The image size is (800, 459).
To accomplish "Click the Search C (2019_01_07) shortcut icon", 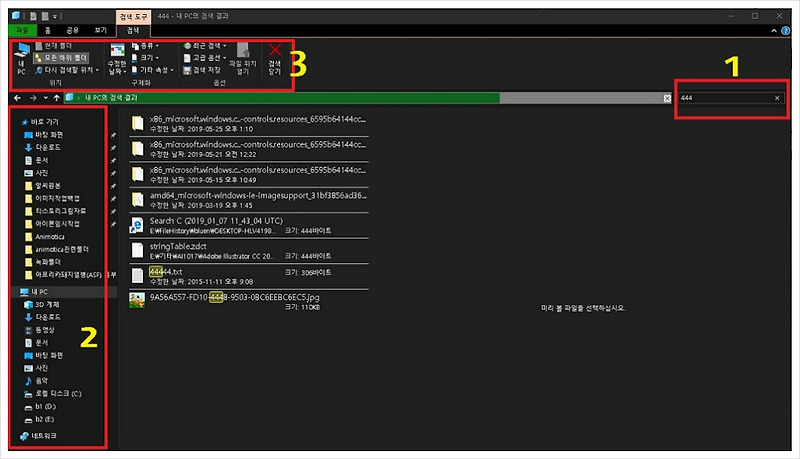I will pos(137,225).
